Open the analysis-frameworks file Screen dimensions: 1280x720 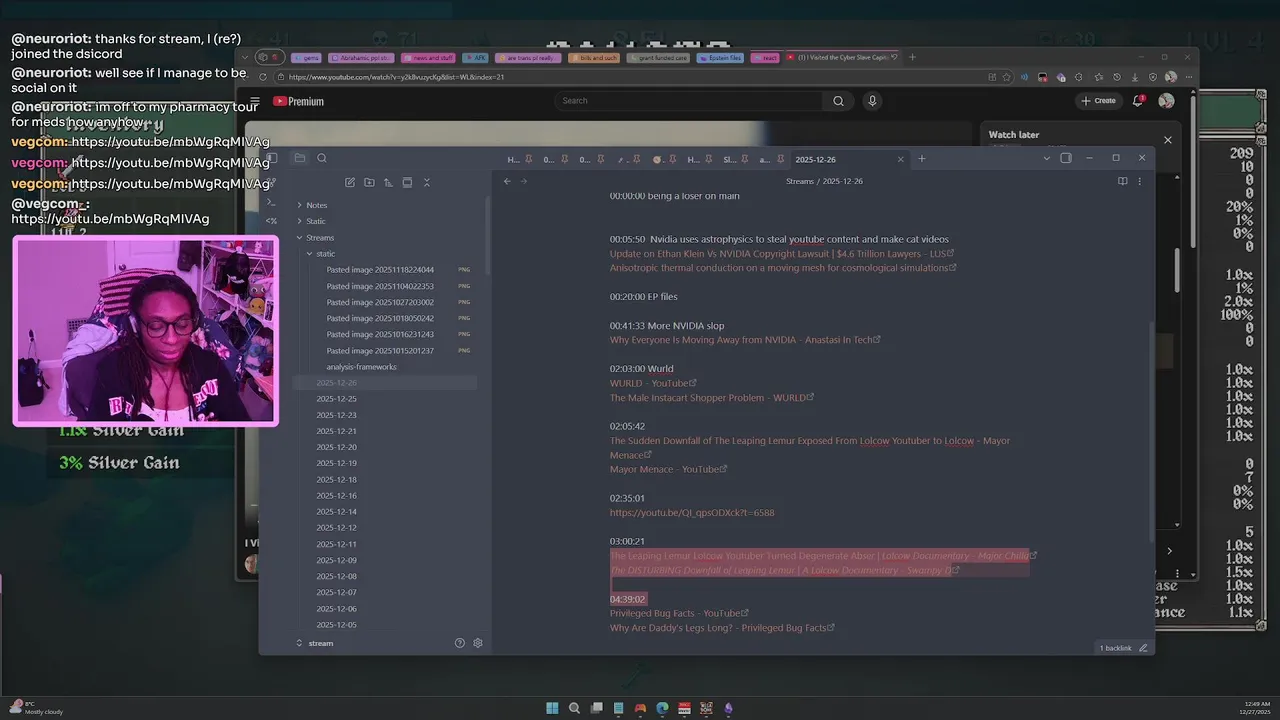(x=361, y=367)
